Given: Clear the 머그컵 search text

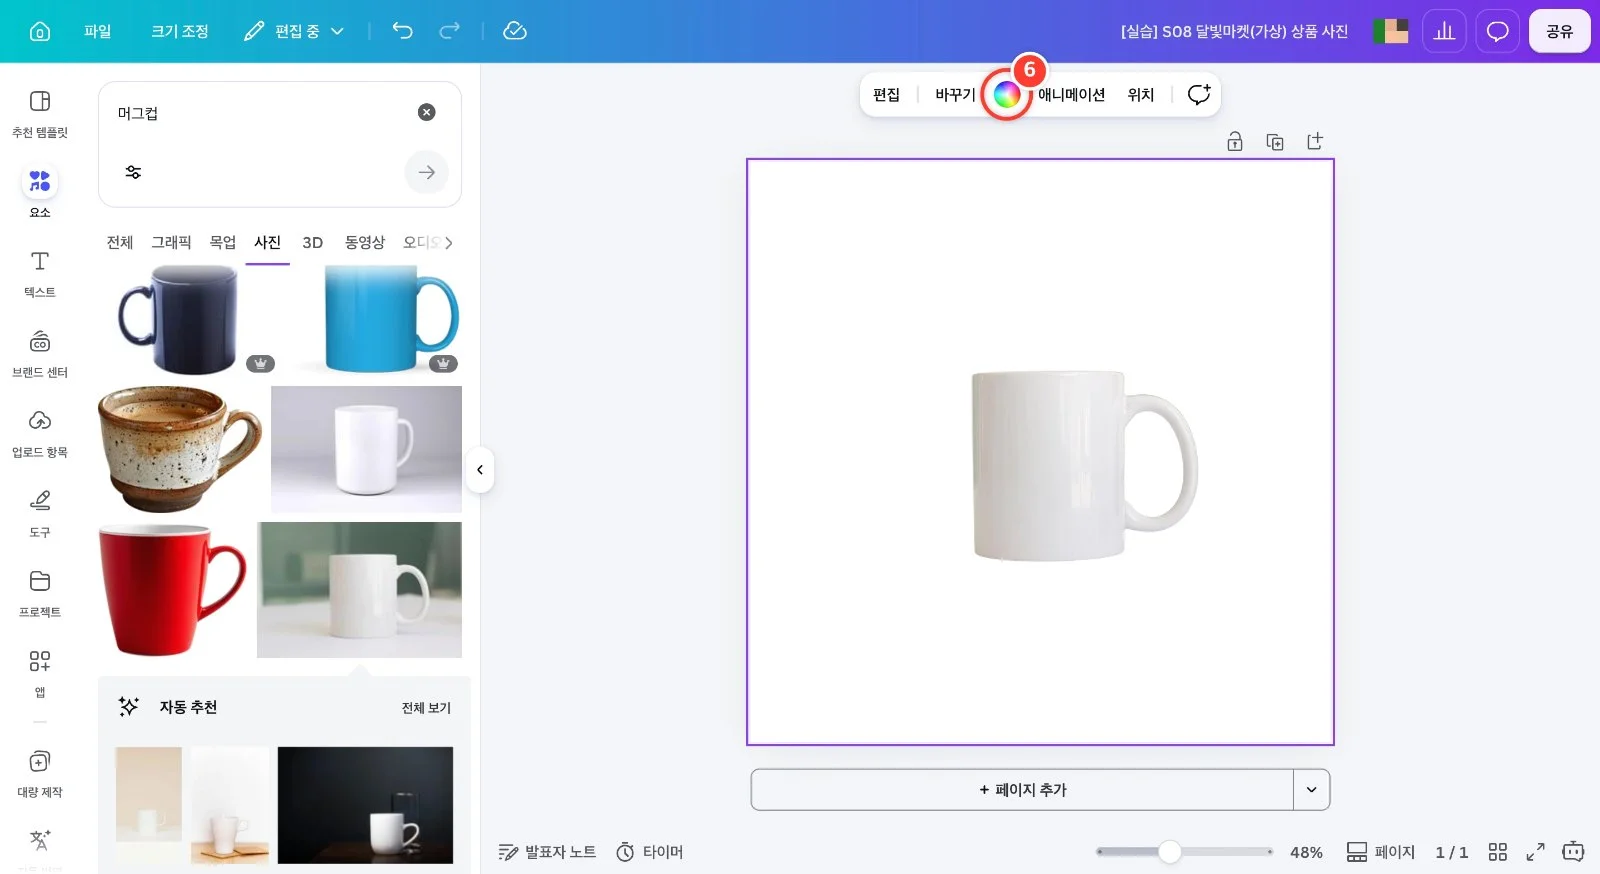Looking at the screenshot, I should point(427,112).
